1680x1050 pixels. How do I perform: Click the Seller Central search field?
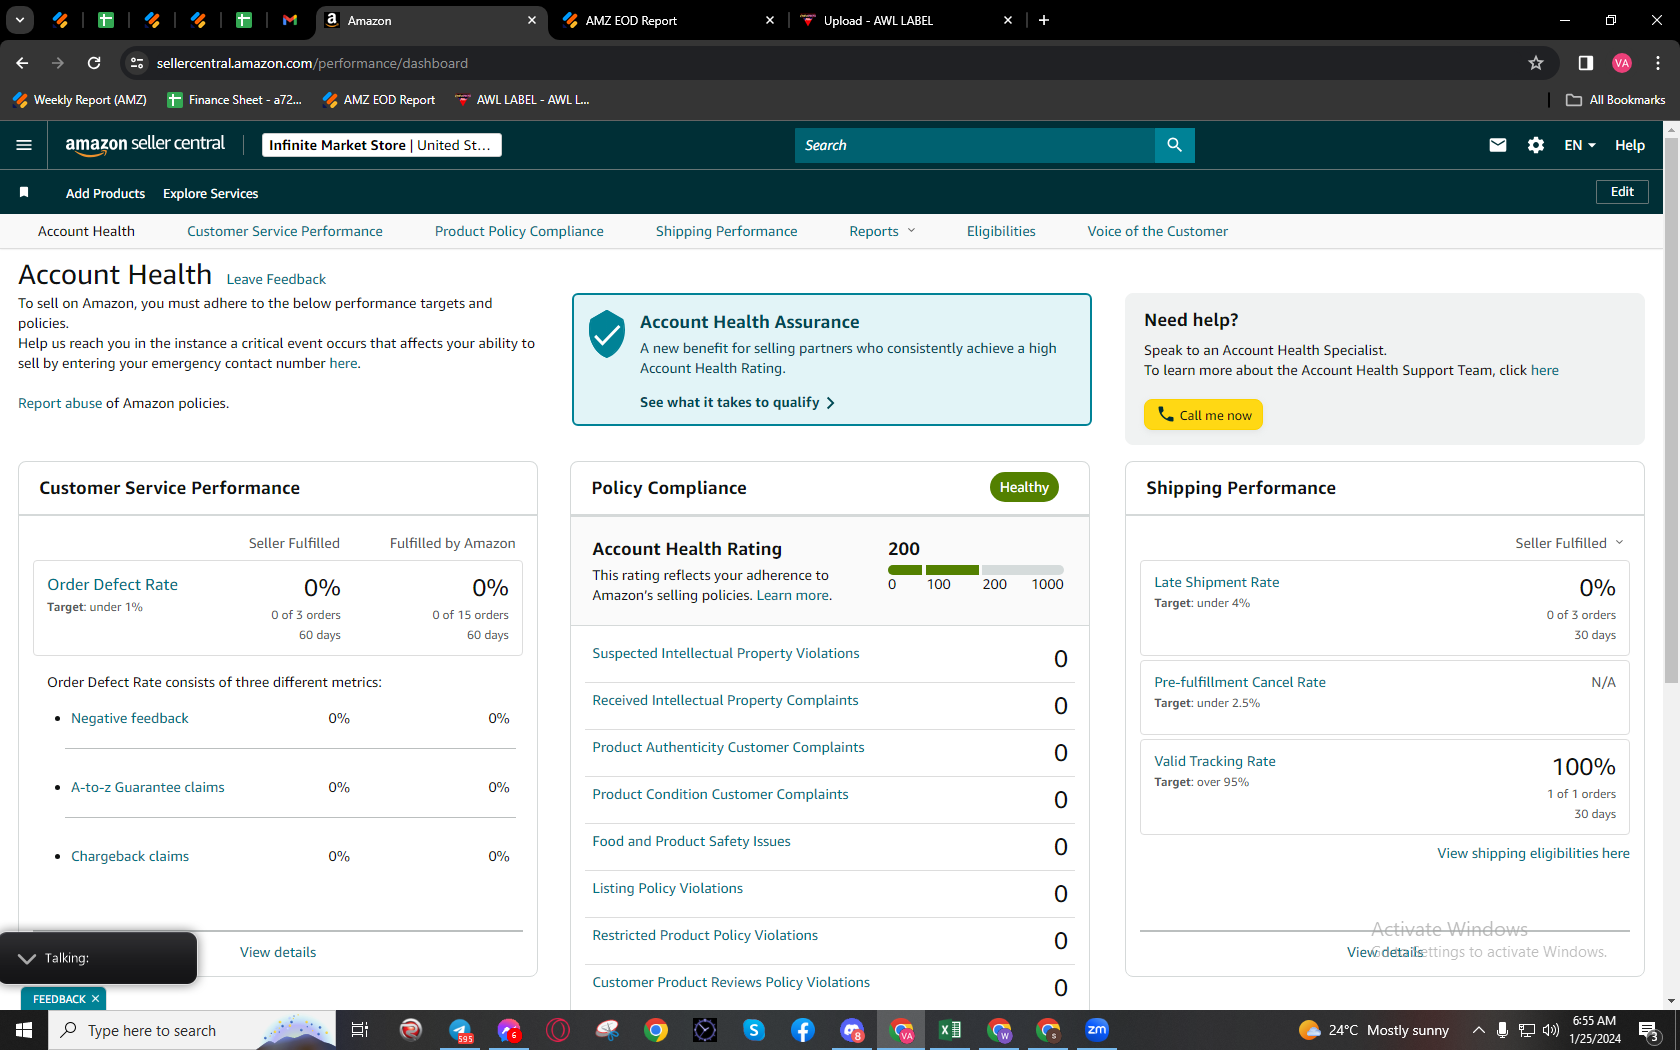(x=975, y=145)
